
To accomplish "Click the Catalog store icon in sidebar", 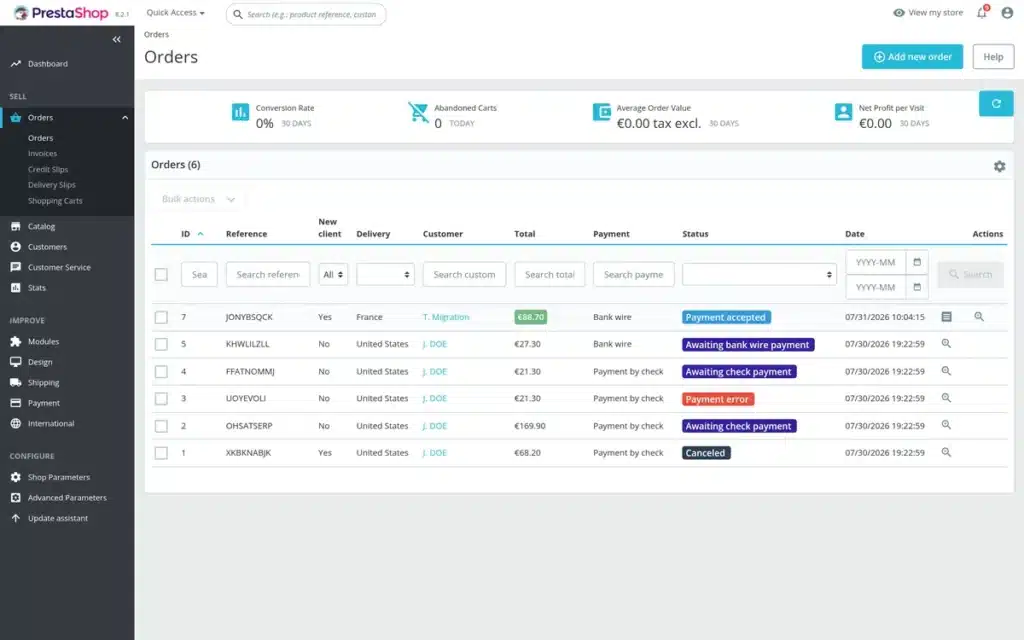I will click(x=16, y=226).
